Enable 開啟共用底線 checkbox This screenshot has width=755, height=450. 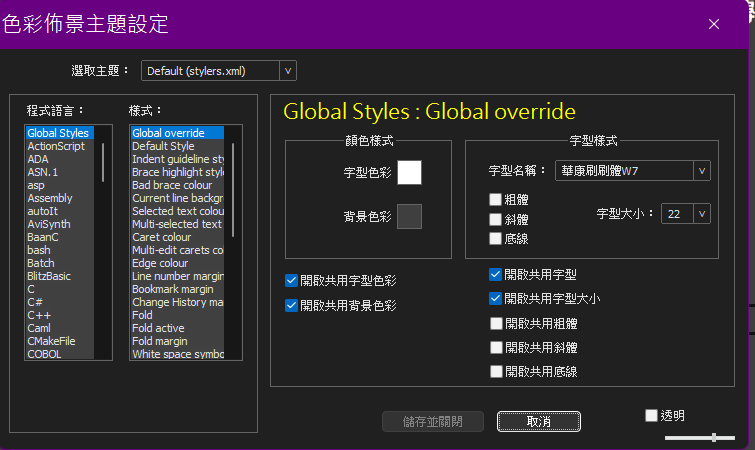tap(496, 371)
